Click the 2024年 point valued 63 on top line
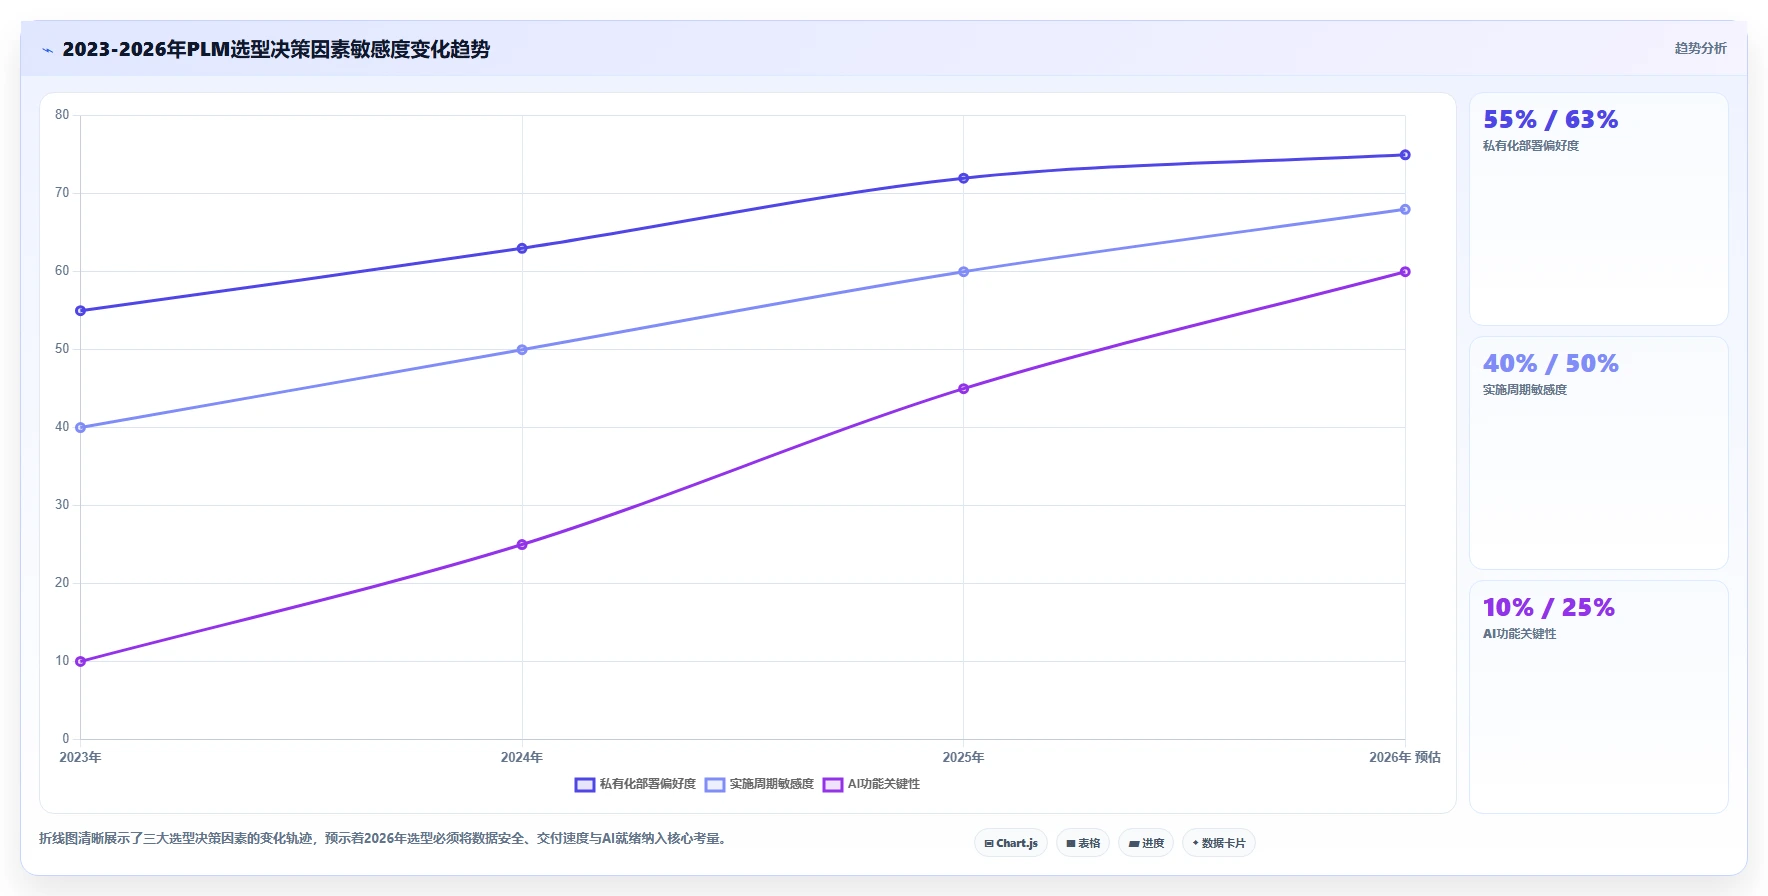 [x=522, y=248]
